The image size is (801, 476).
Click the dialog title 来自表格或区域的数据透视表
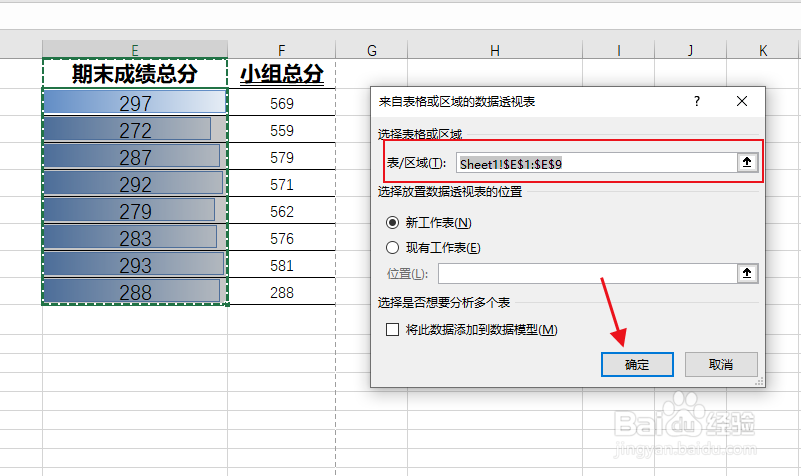(x=457, y=101)
